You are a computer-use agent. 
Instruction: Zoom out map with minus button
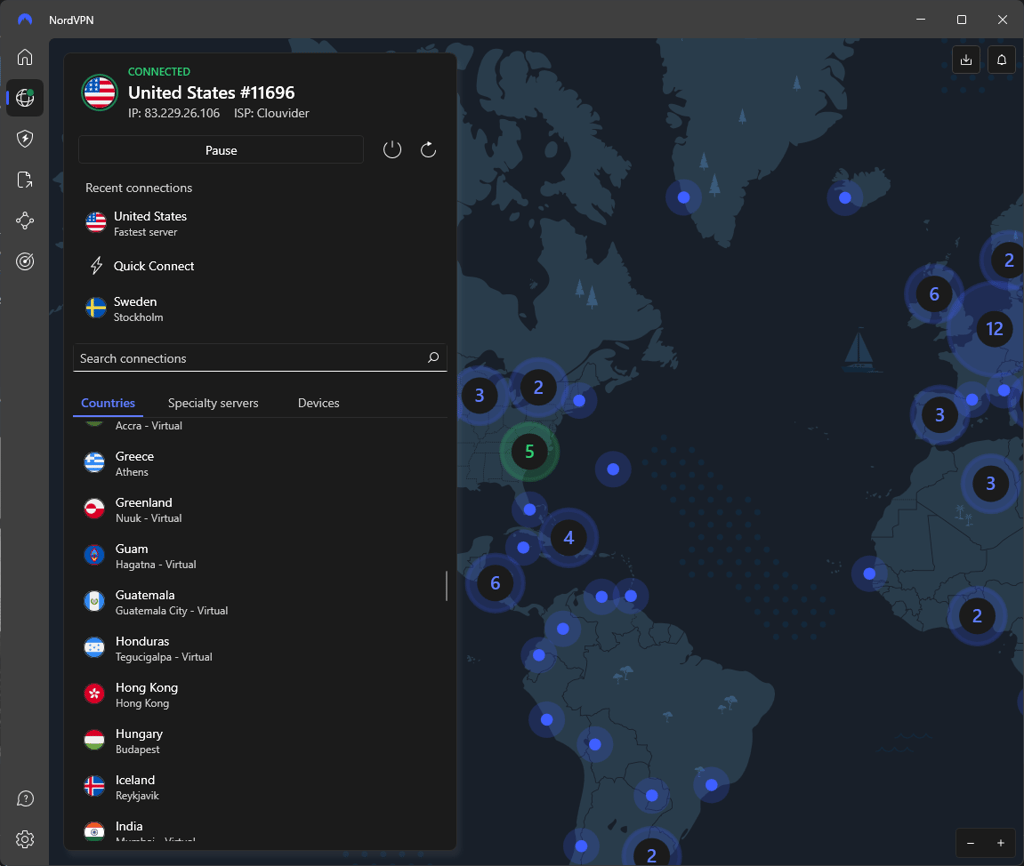point(970,843)
